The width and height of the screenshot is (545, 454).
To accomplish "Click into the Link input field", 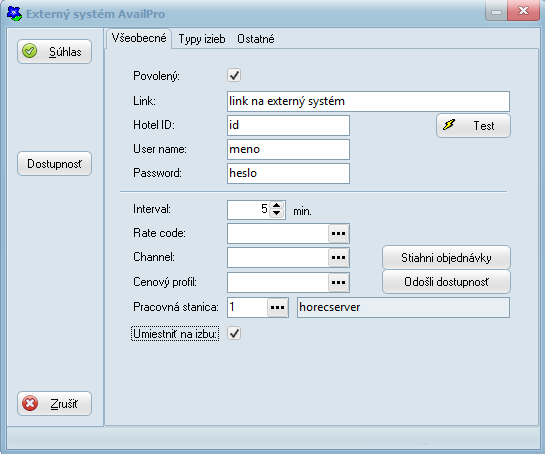I will (x=368, y=101).
